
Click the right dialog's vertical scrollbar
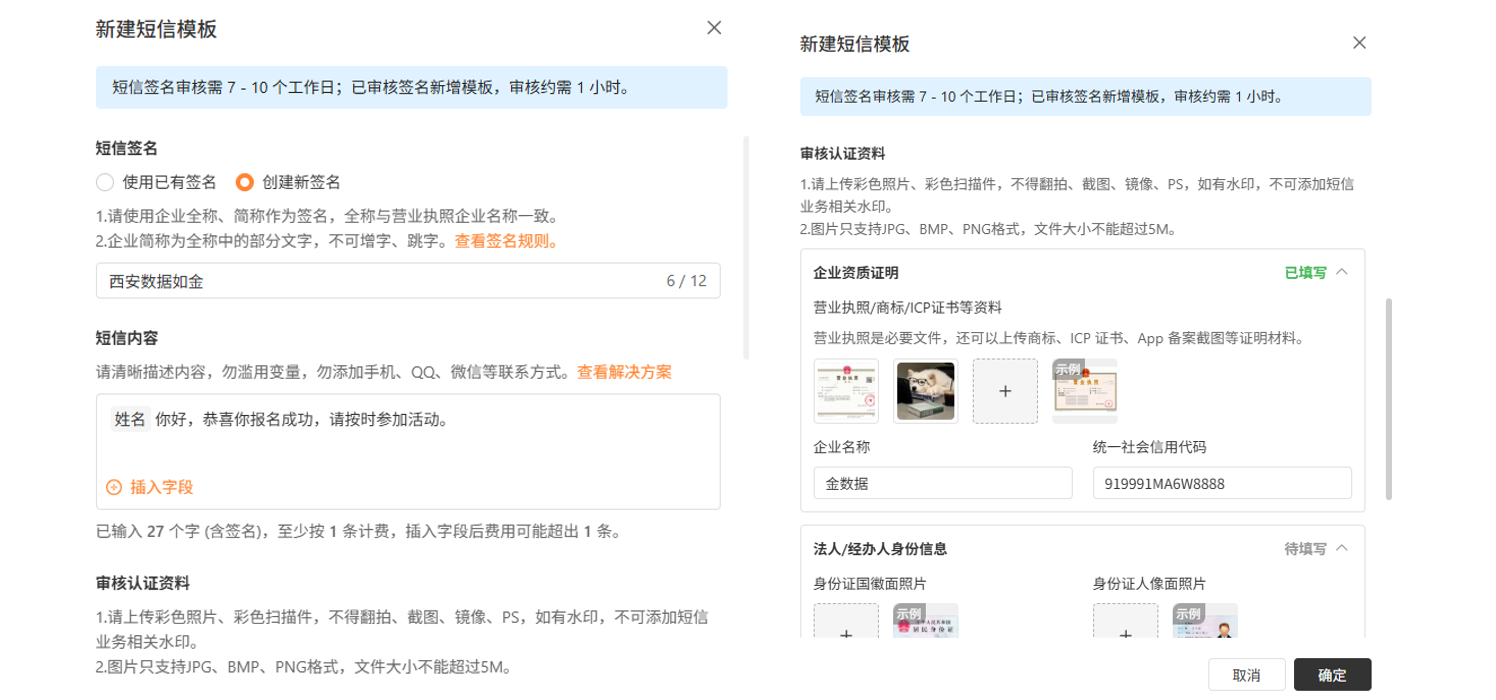coord(1389,397)
